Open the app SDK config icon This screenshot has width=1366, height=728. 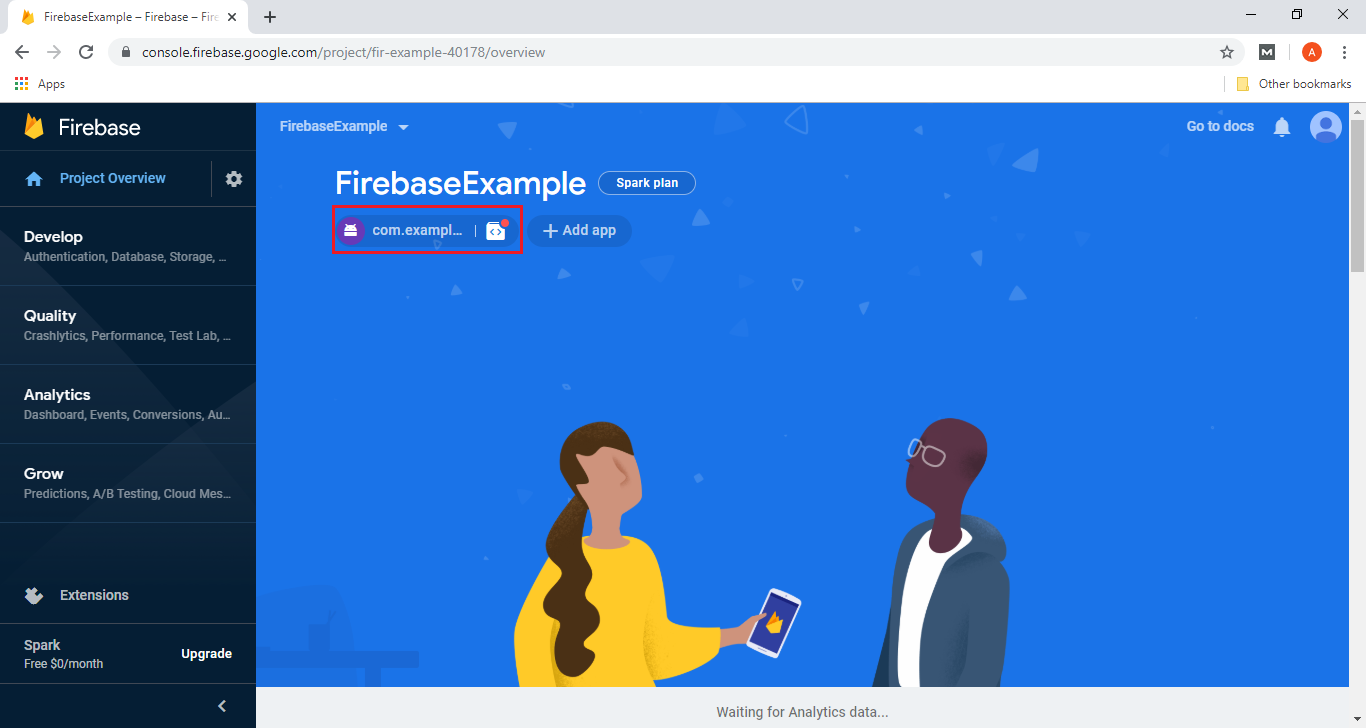point(496,230)
